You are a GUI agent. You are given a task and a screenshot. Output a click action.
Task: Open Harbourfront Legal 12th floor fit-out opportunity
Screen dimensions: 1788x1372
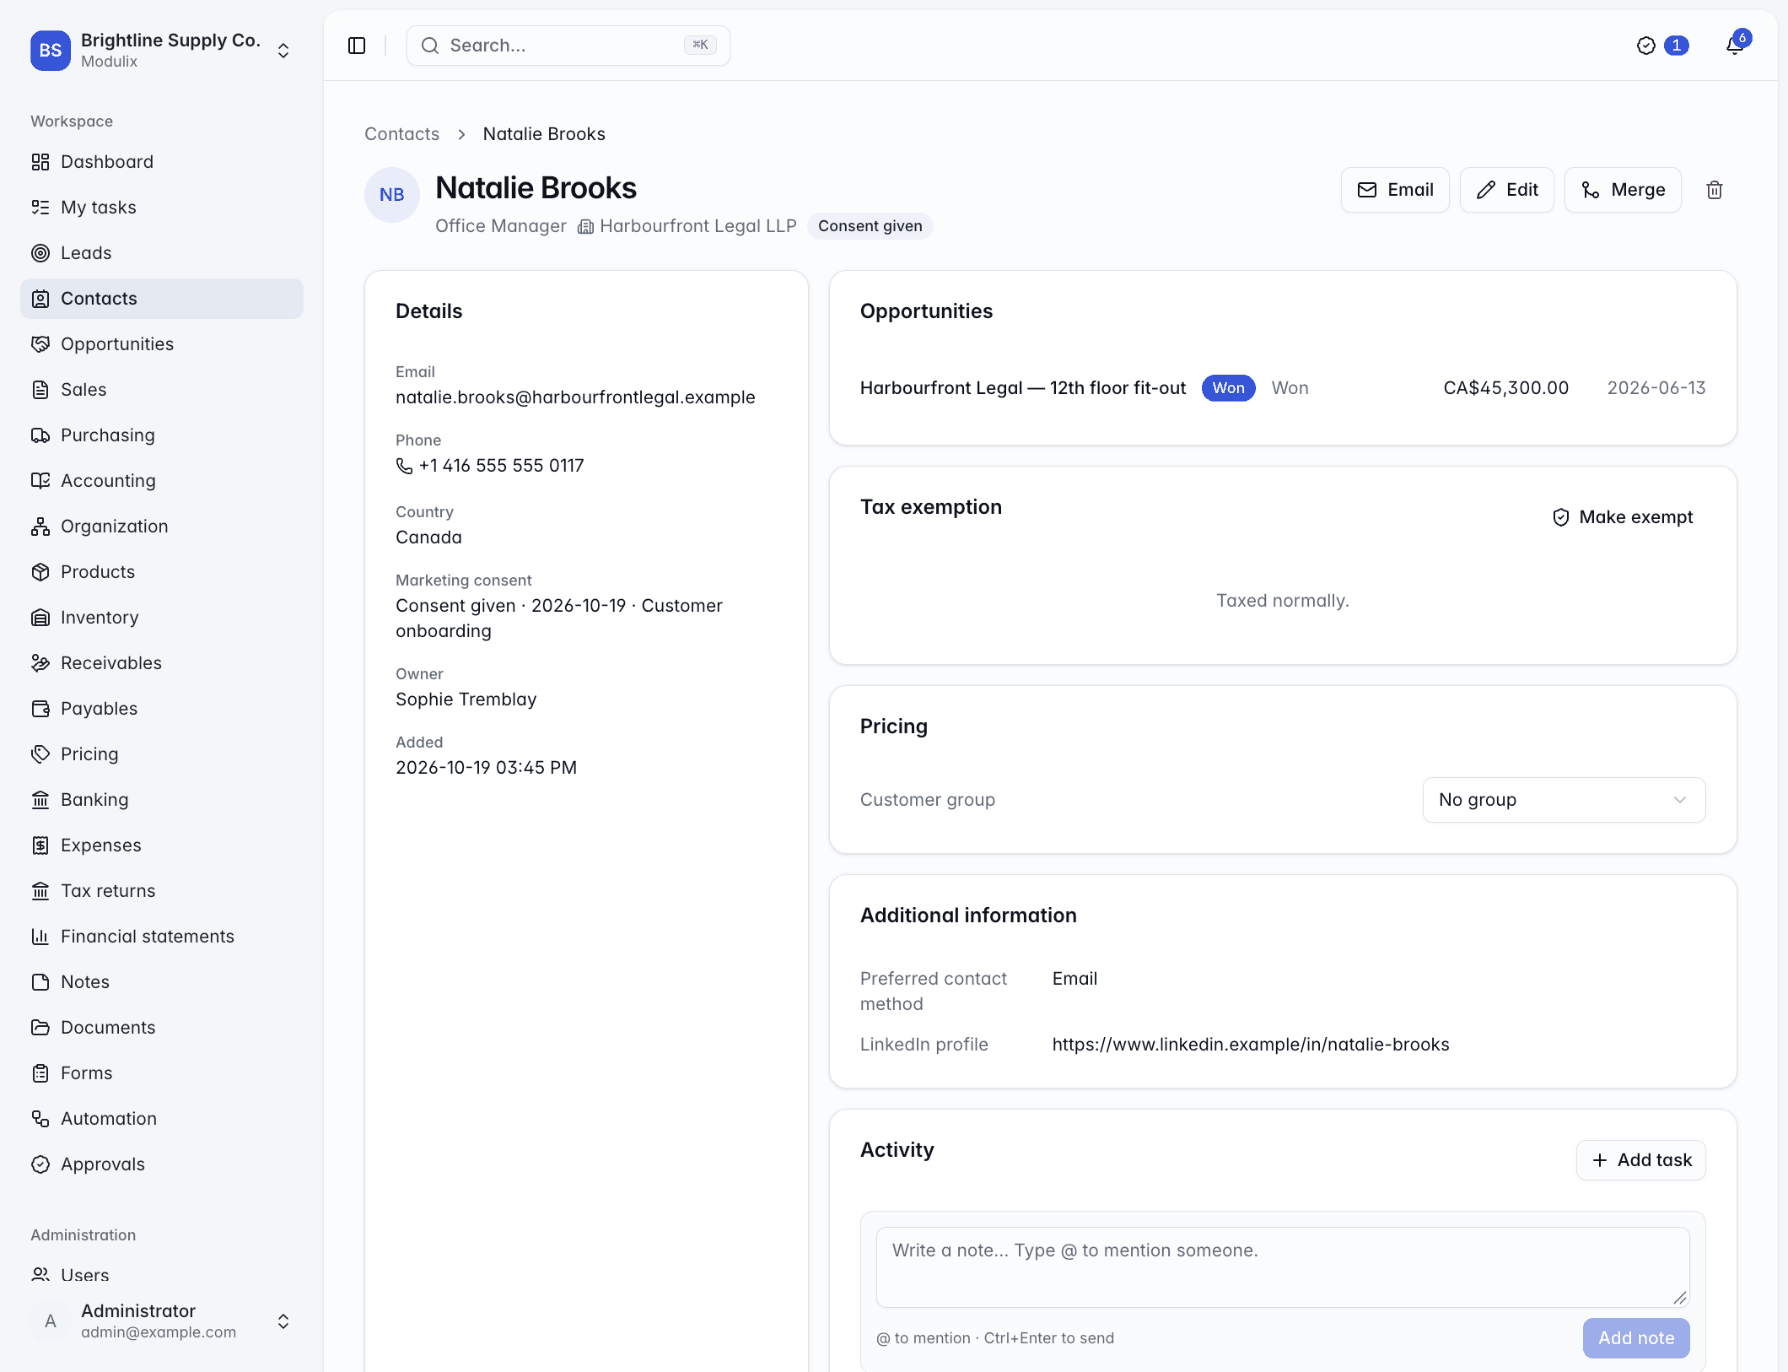[x=1023, y=388]
